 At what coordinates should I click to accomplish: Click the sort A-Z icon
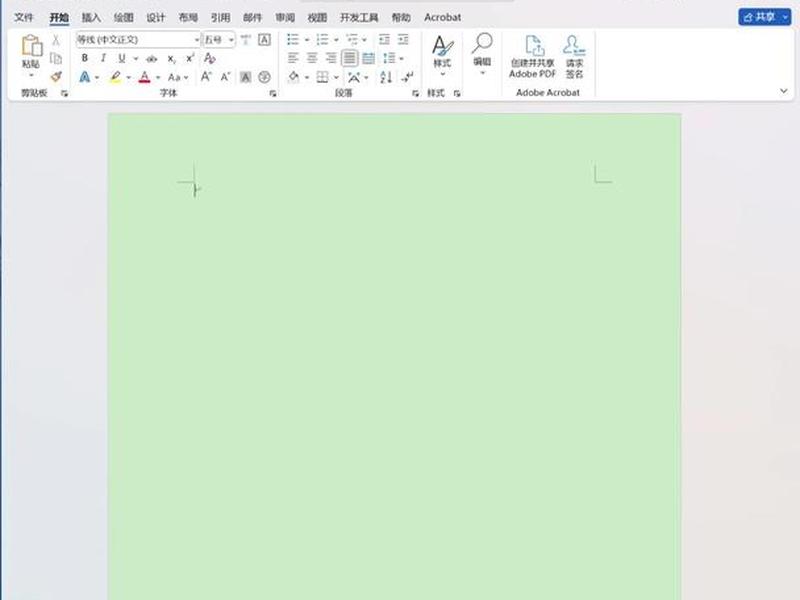[x=386, y=77]
